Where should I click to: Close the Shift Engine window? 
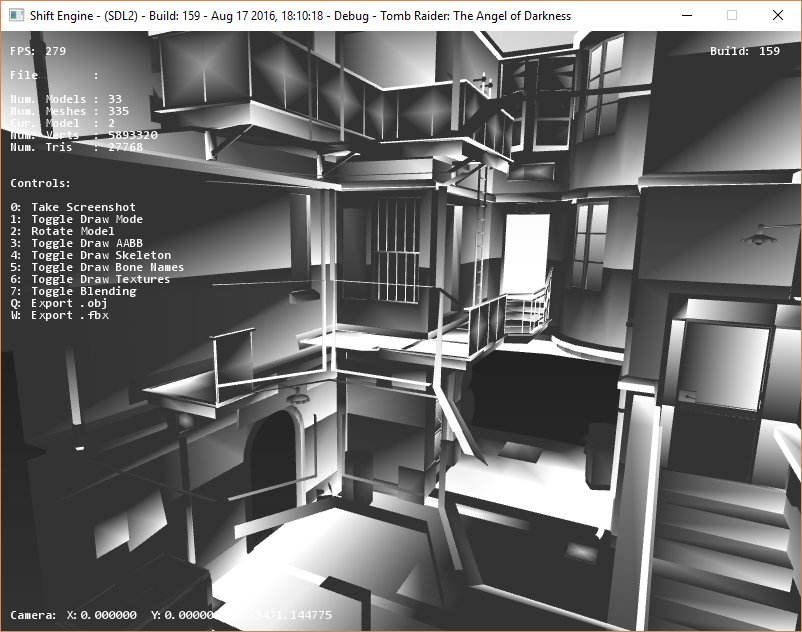tap(777, 15)
